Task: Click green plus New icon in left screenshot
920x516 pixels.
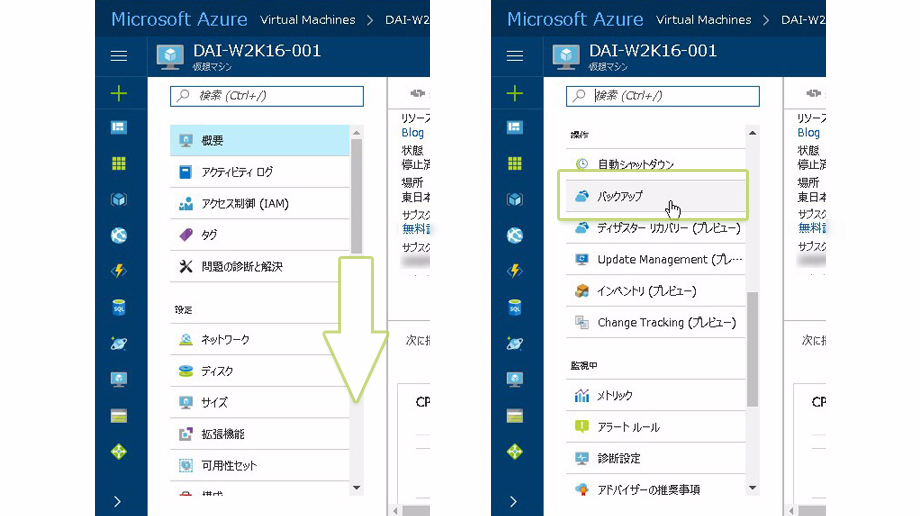Action: pos(119,93)
